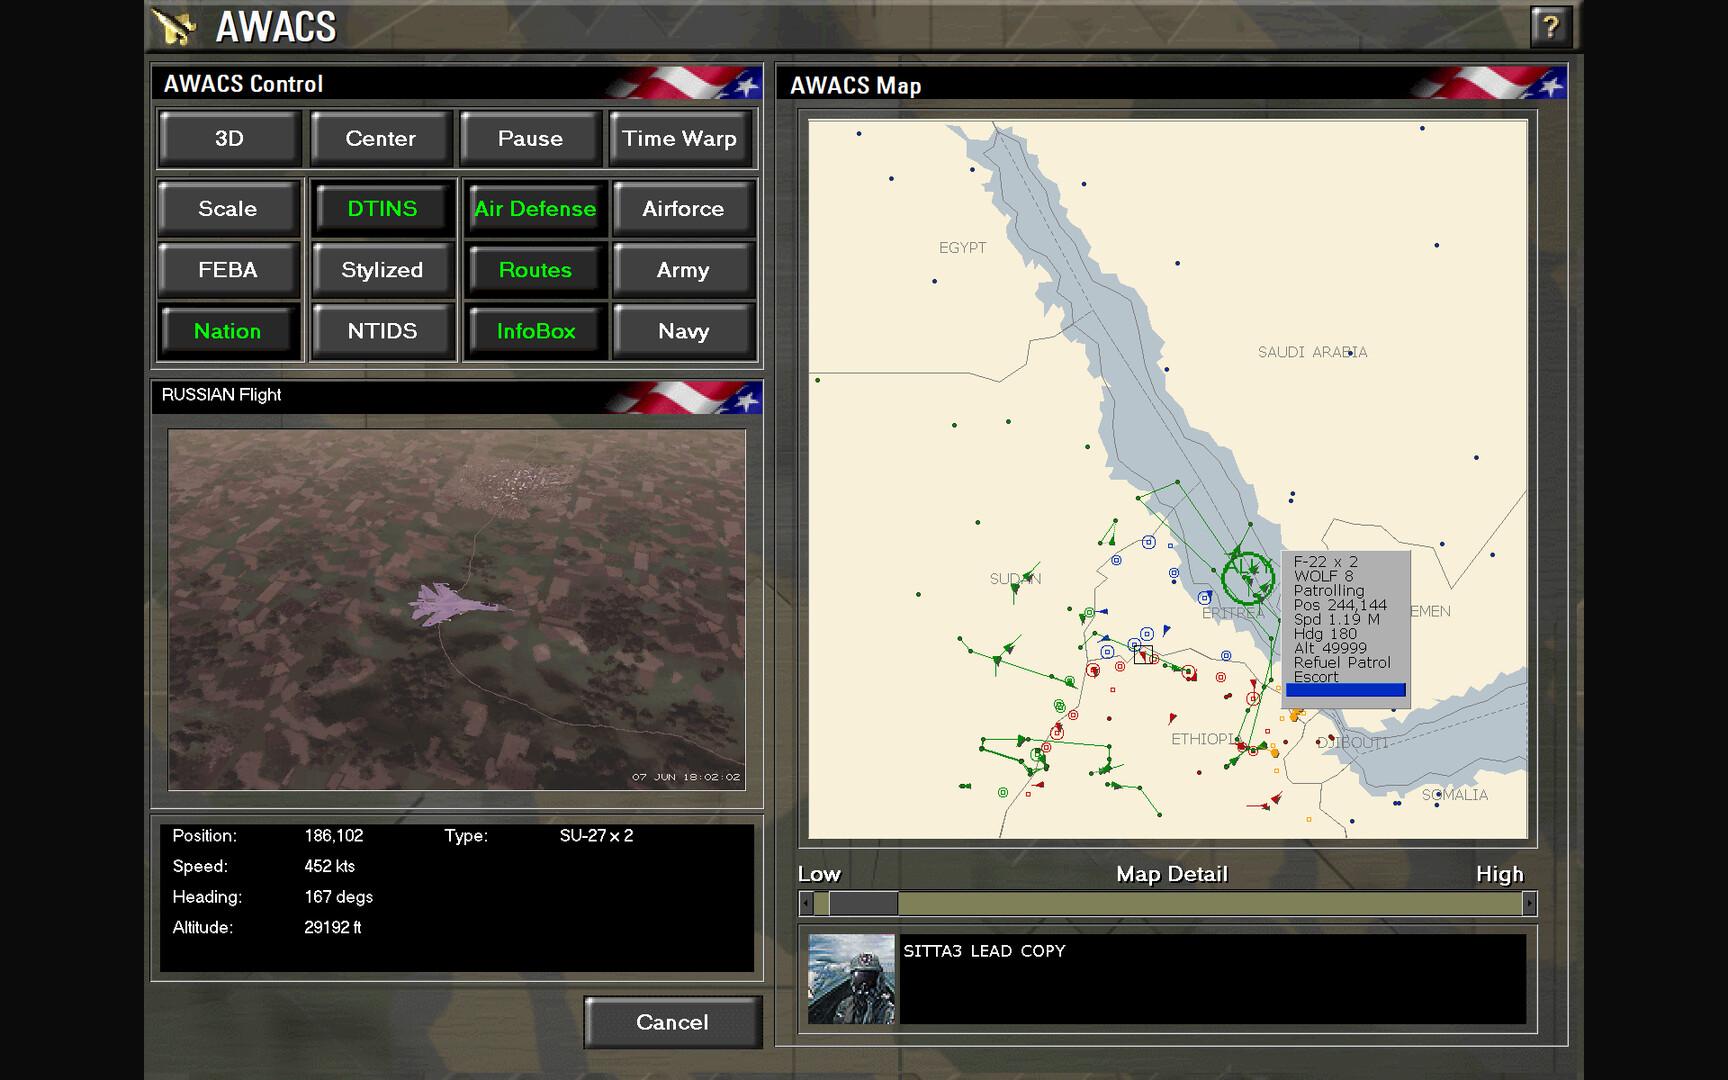The height and width of the screenshot is (1080, 1728).
Task: Center the AWACS map
Action: pos(380,138)
